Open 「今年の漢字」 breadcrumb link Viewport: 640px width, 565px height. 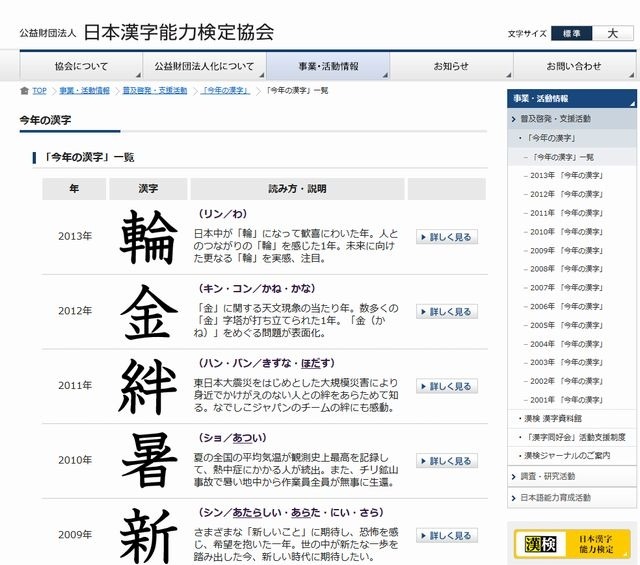click(225, 91)
